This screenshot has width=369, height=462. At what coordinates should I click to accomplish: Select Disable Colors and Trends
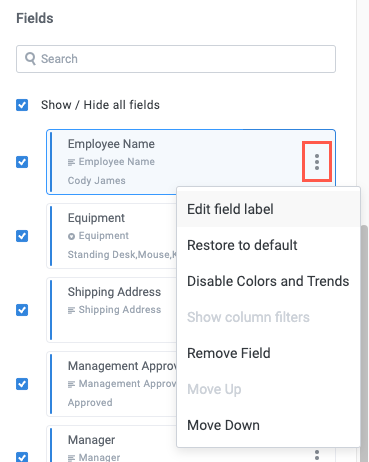pos(268,281)
